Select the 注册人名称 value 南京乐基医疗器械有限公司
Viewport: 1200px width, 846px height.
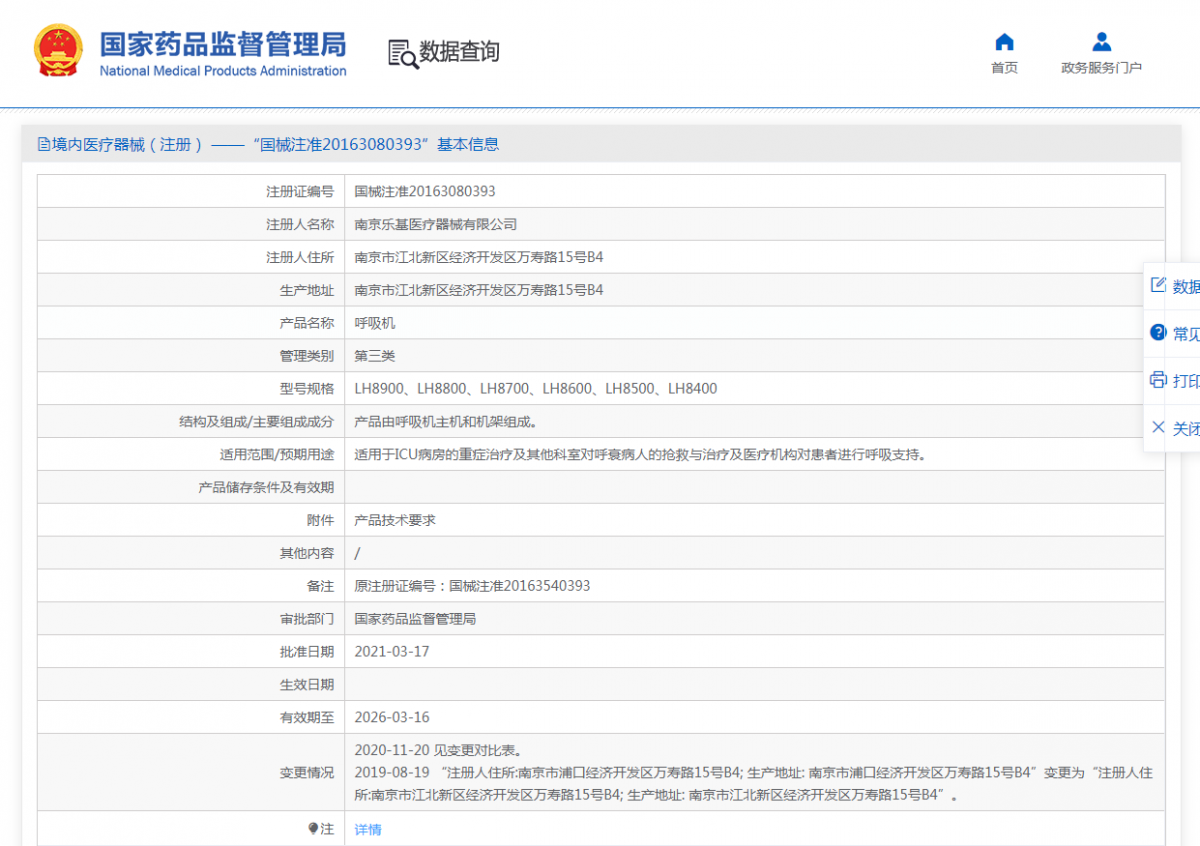click(x=434, y=223)
